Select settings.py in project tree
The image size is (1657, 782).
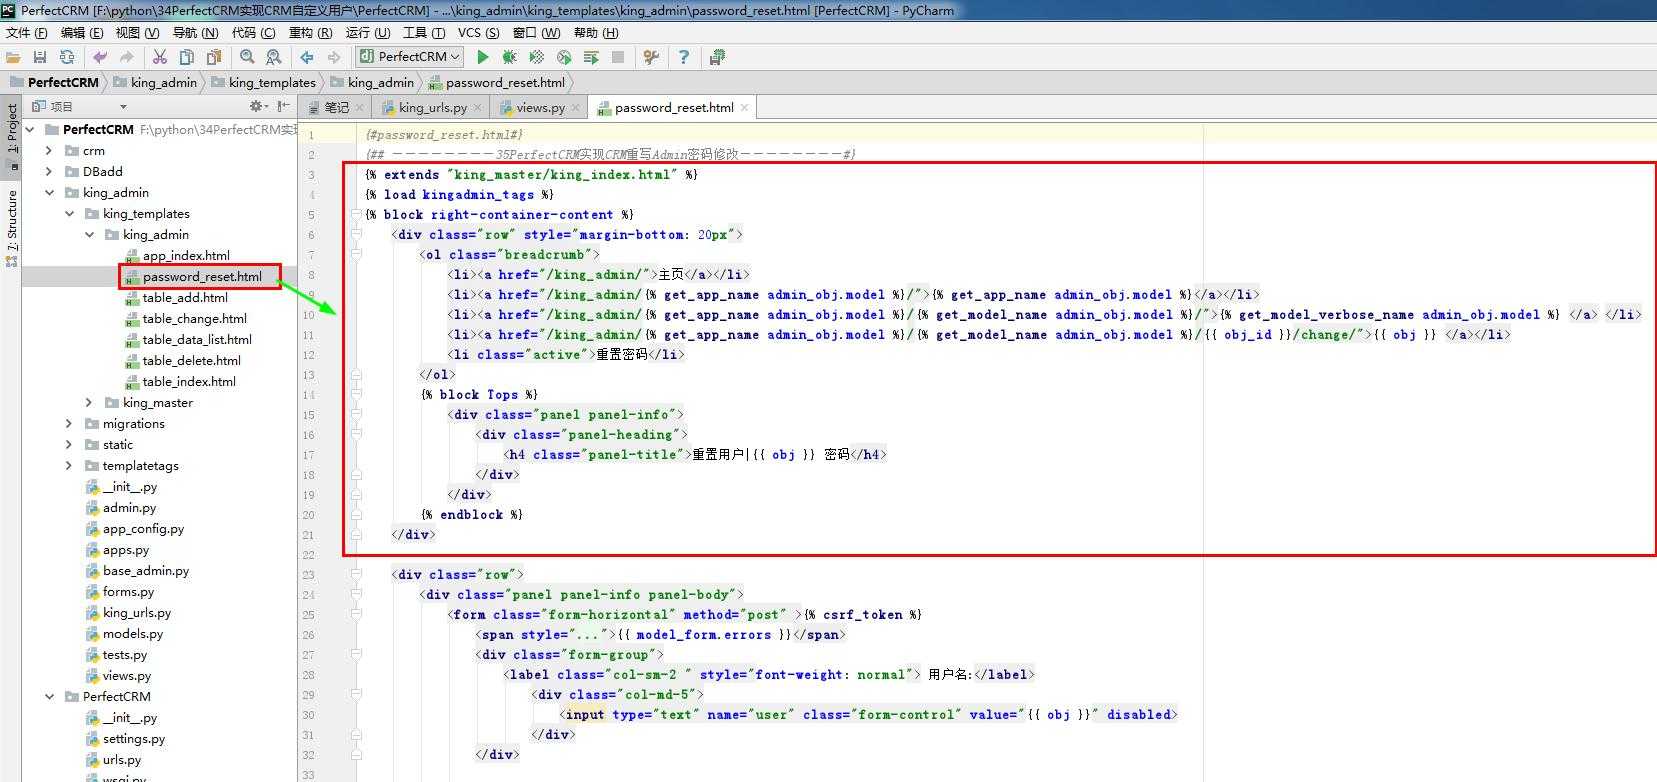click(134, 738)
